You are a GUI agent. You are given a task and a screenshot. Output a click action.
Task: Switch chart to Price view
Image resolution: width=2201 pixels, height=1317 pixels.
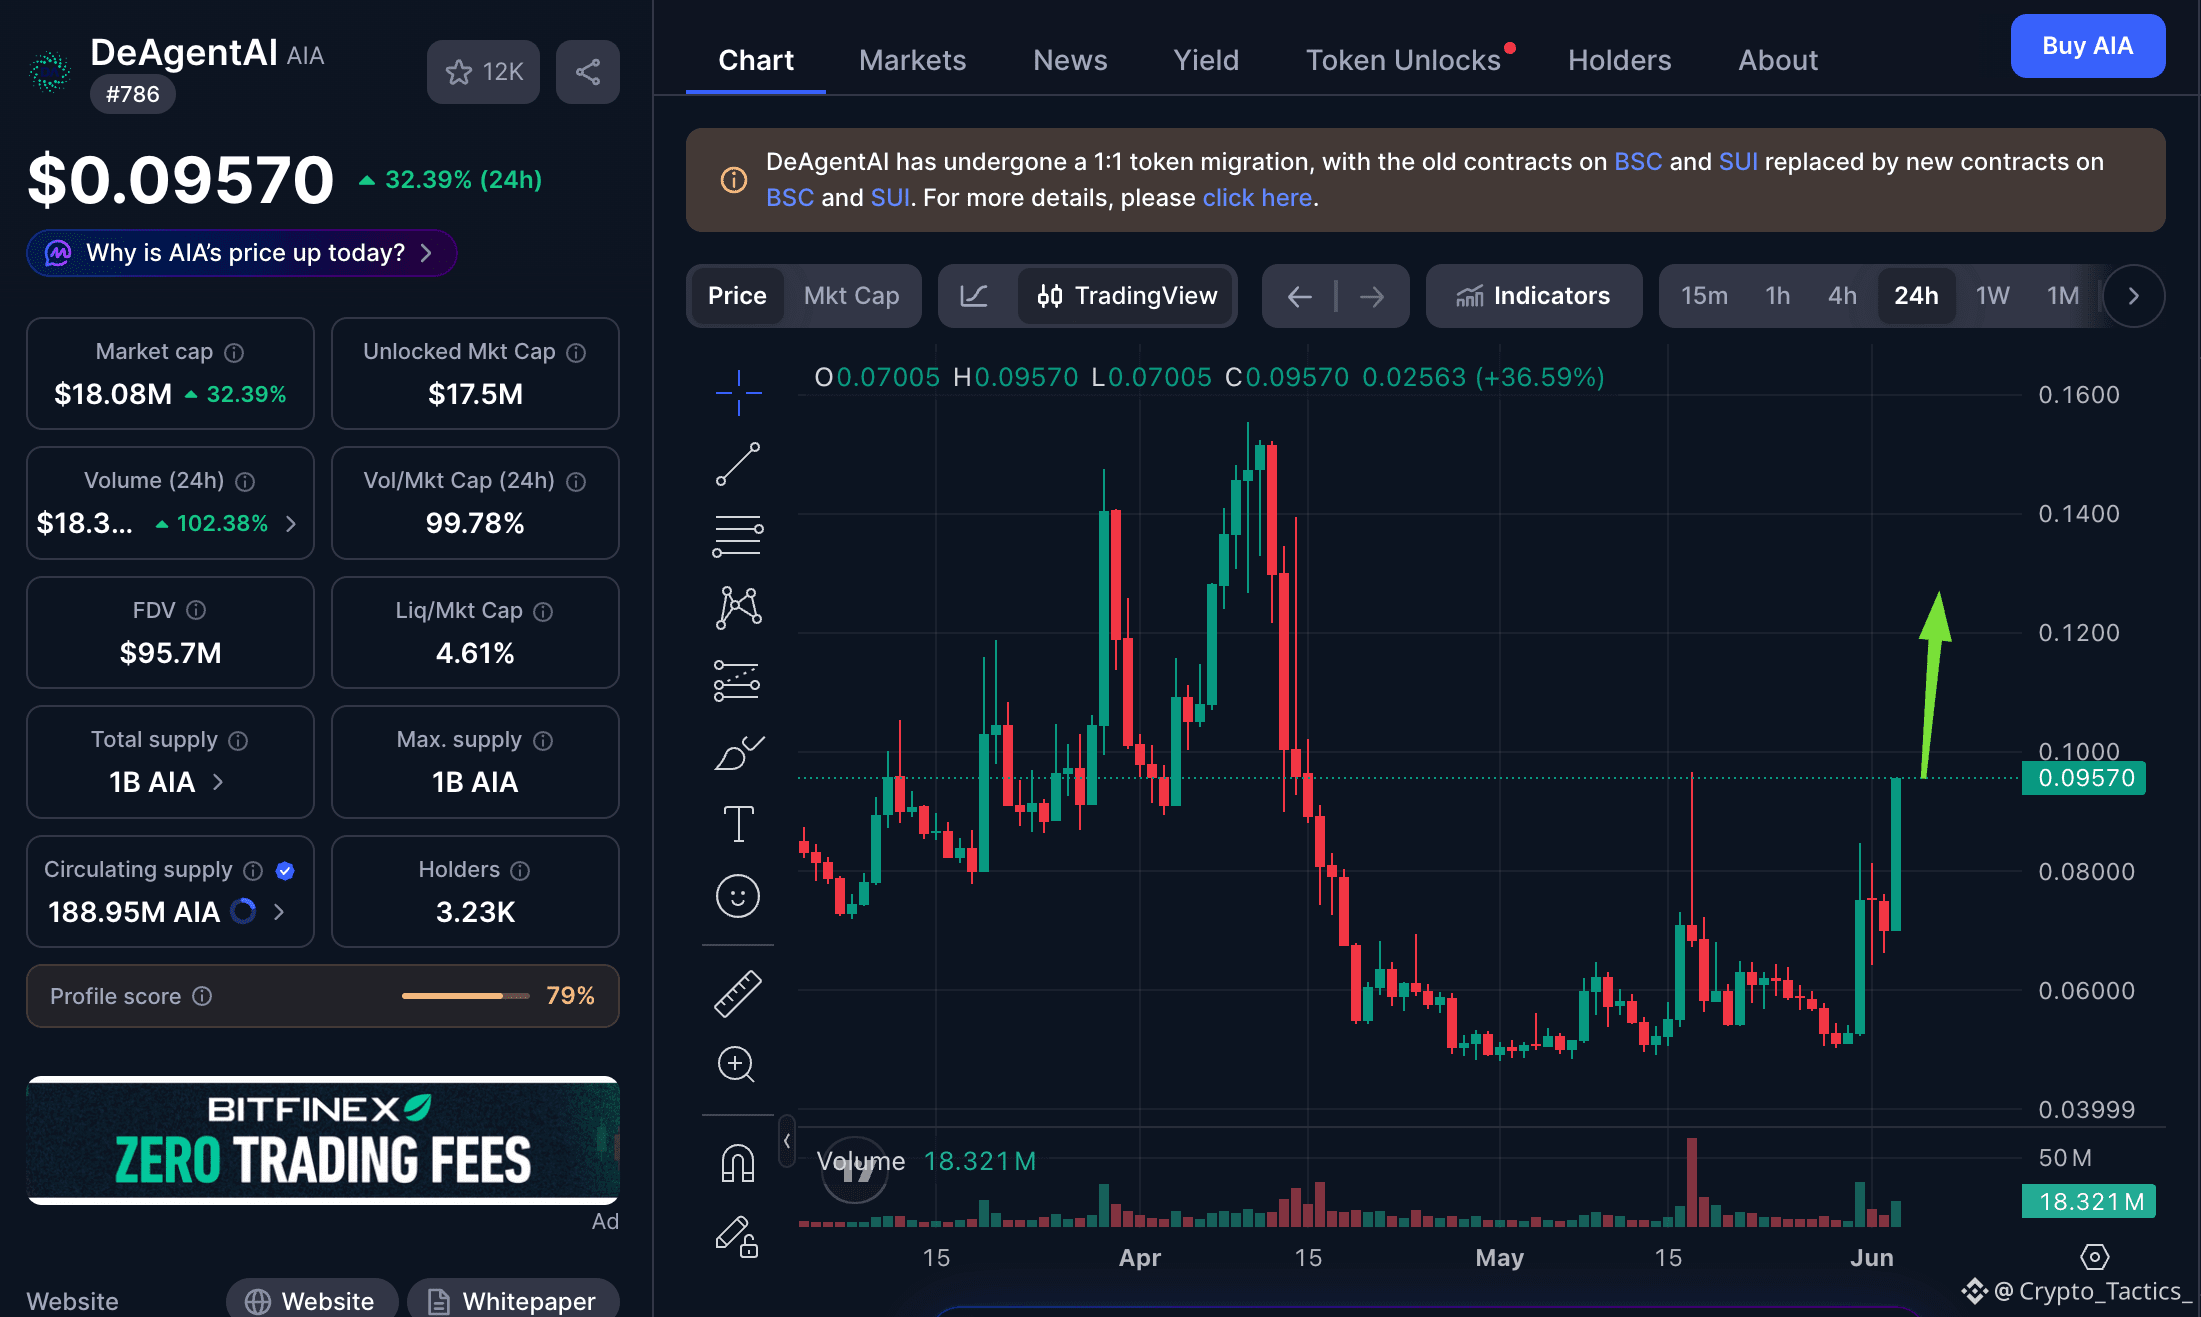coord(737,296)
